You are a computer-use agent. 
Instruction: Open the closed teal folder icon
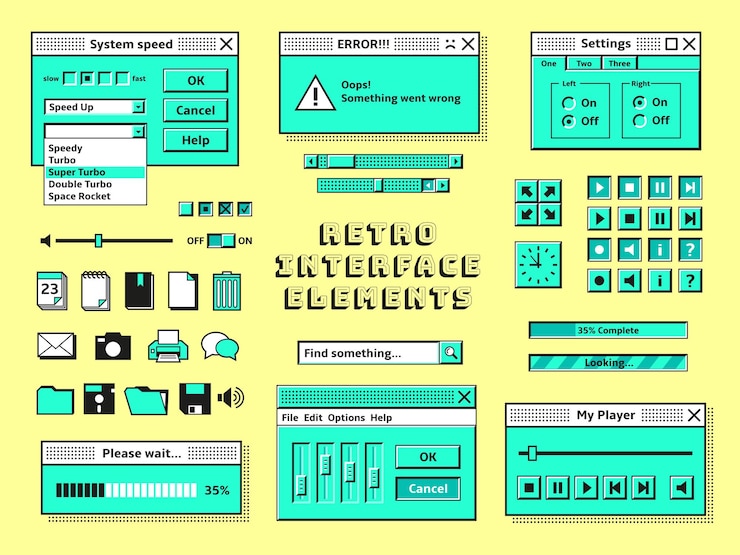click(x=55, y=400)
